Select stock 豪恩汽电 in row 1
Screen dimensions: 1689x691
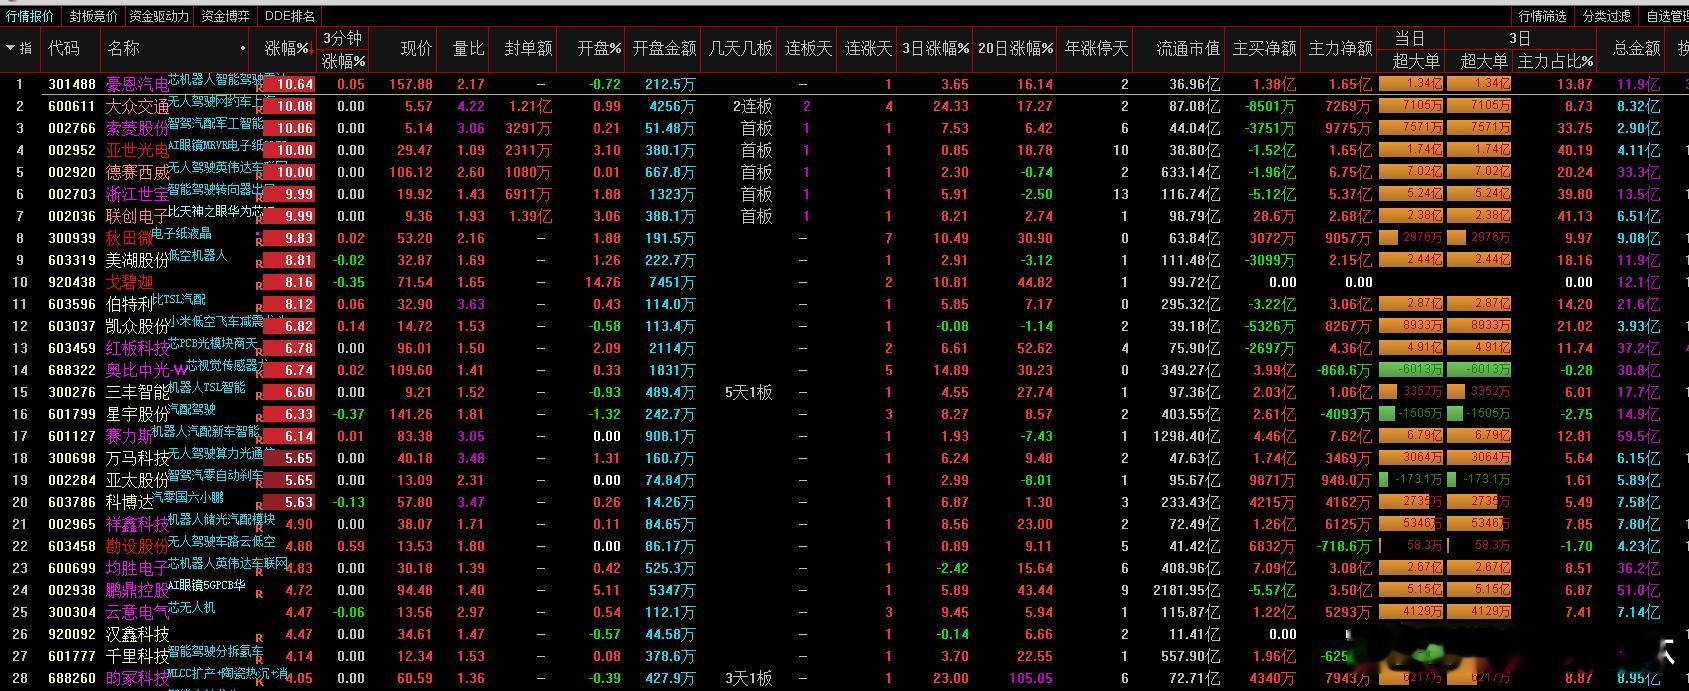[x=138, y=84]
